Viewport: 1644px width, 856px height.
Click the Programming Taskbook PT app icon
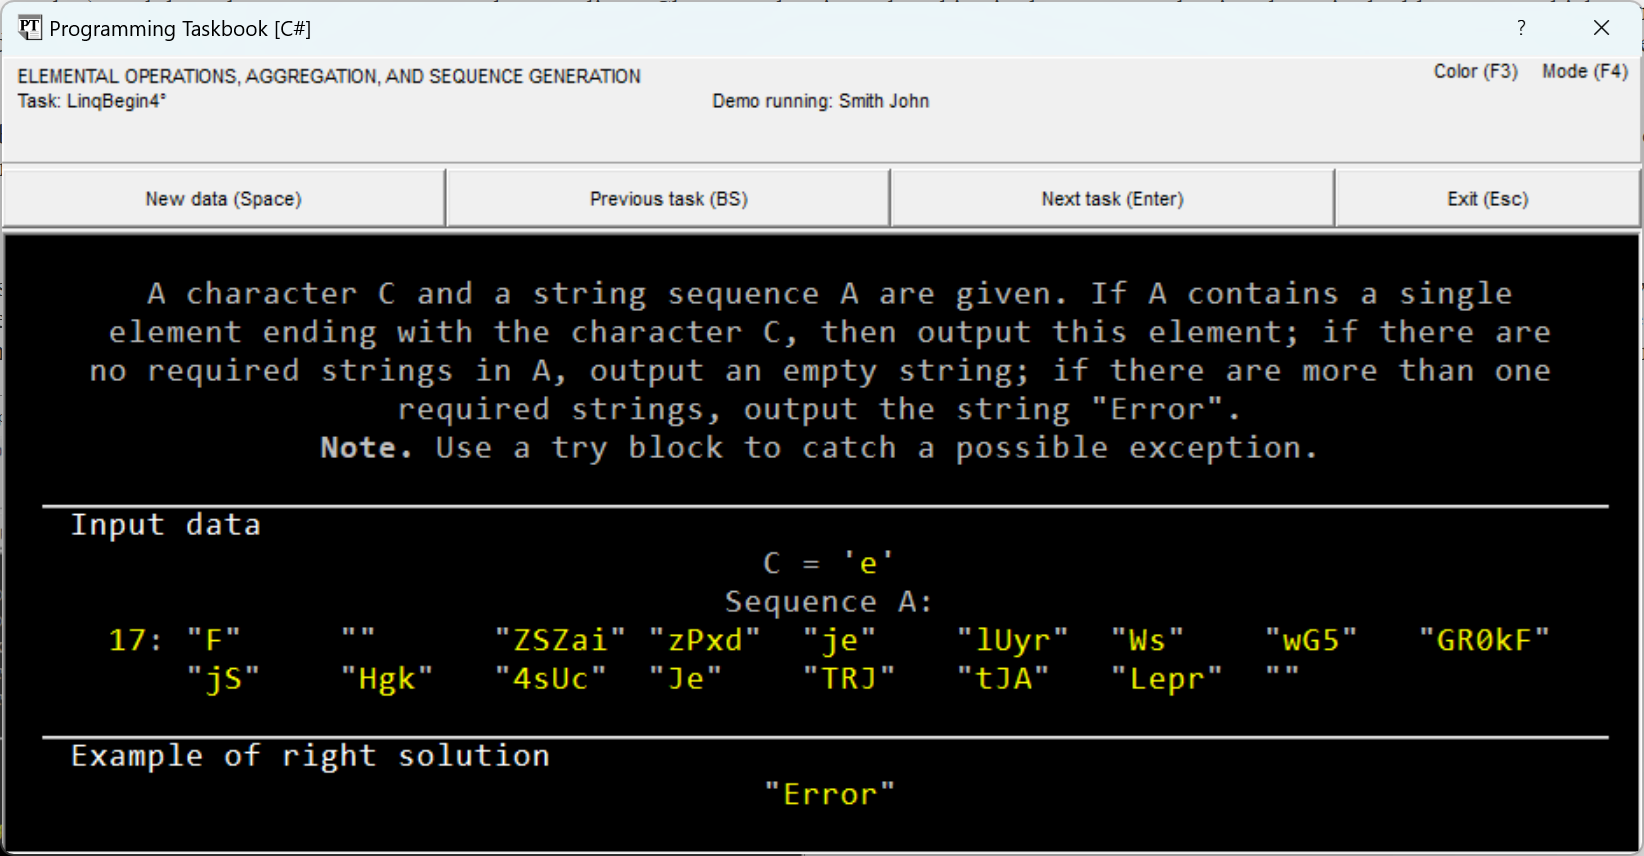[29, 28]
